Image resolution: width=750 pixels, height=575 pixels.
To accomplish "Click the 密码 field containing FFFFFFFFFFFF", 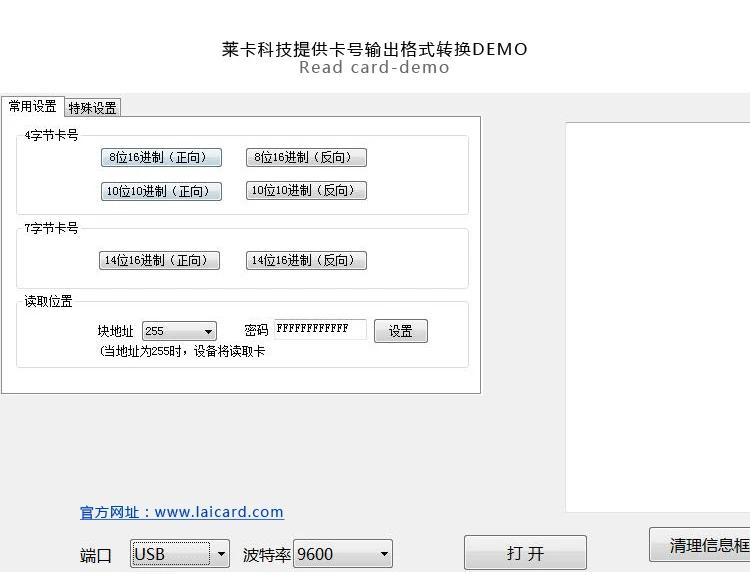I will [320, 329].
